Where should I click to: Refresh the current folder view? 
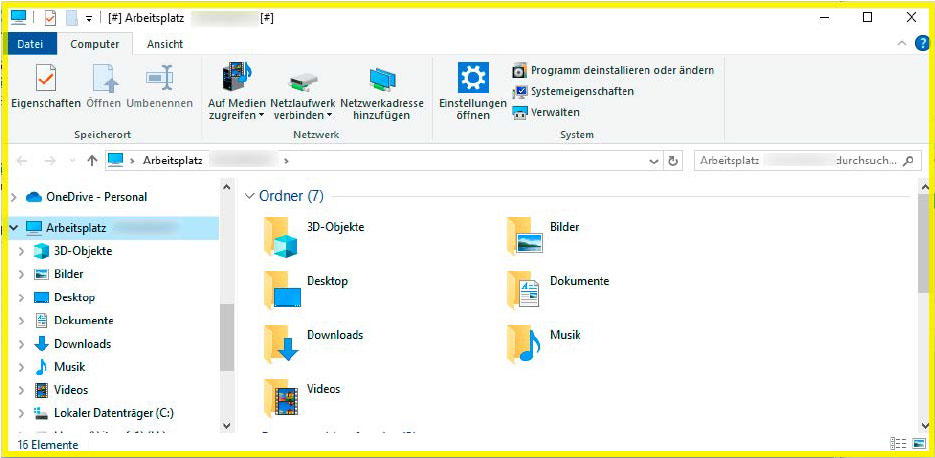(x=674, y=161)
